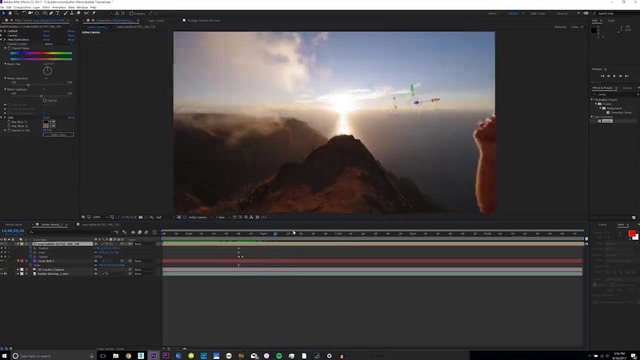The width and height of the screenshot is (640, 360).
Task: Select the Hand tool
Action: (10, 13)
